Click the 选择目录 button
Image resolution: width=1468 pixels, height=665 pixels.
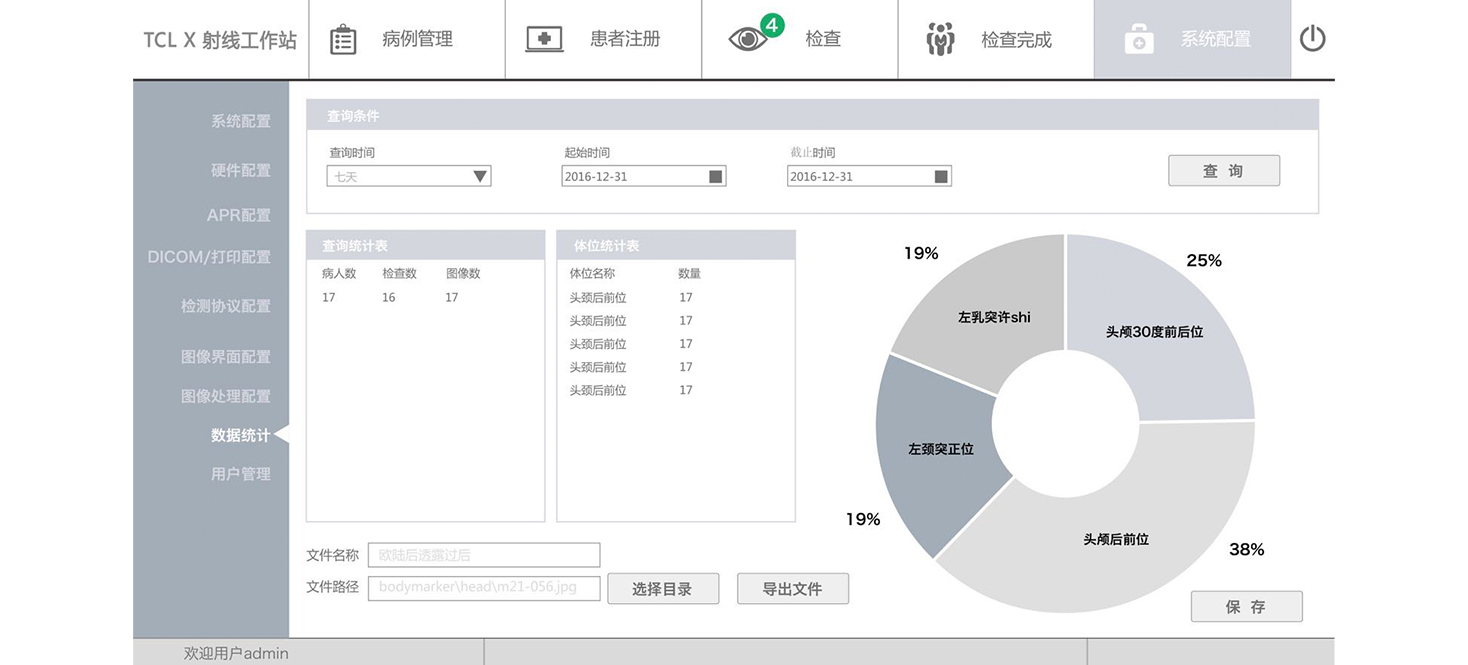click(663, 588)
